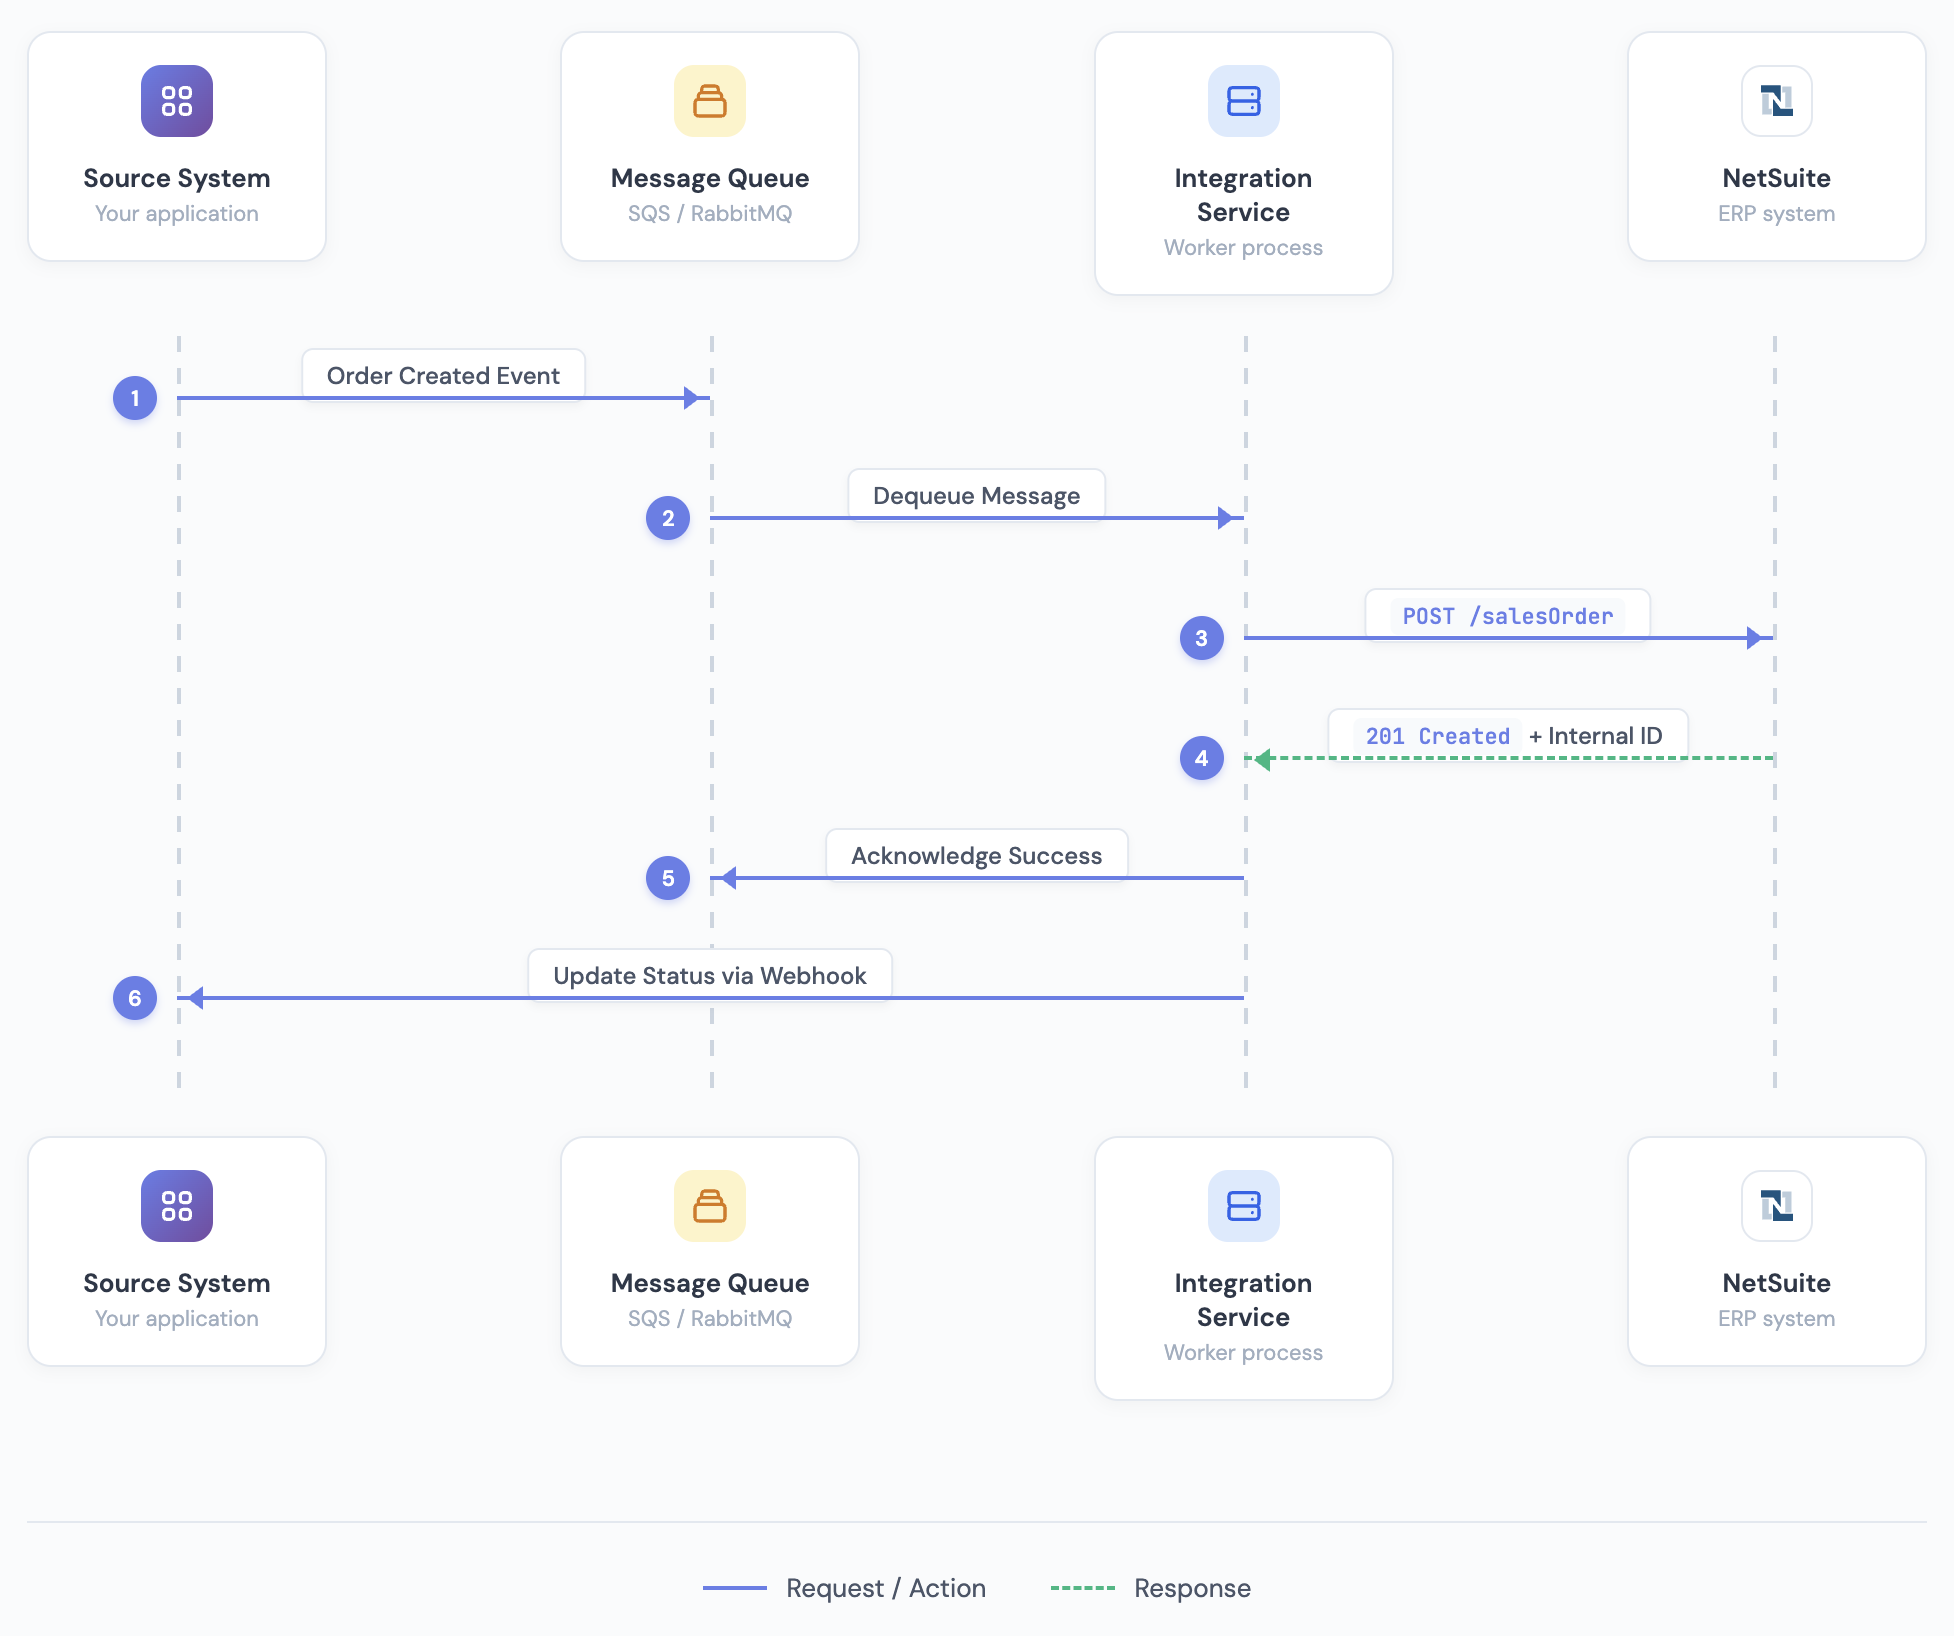The image size is (1954, 1636).
Task: Click the Acknowledge Success label
Action: tap(976, 855)
